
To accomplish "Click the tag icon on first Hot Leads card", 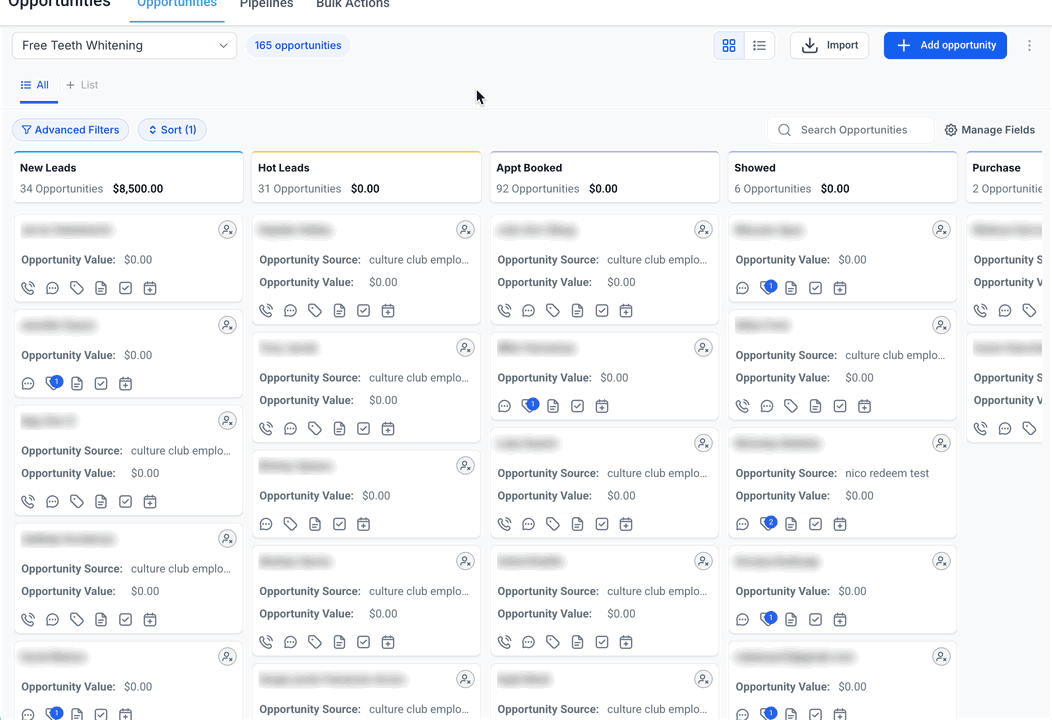I will pyautogui.click(x=315, y=311).
